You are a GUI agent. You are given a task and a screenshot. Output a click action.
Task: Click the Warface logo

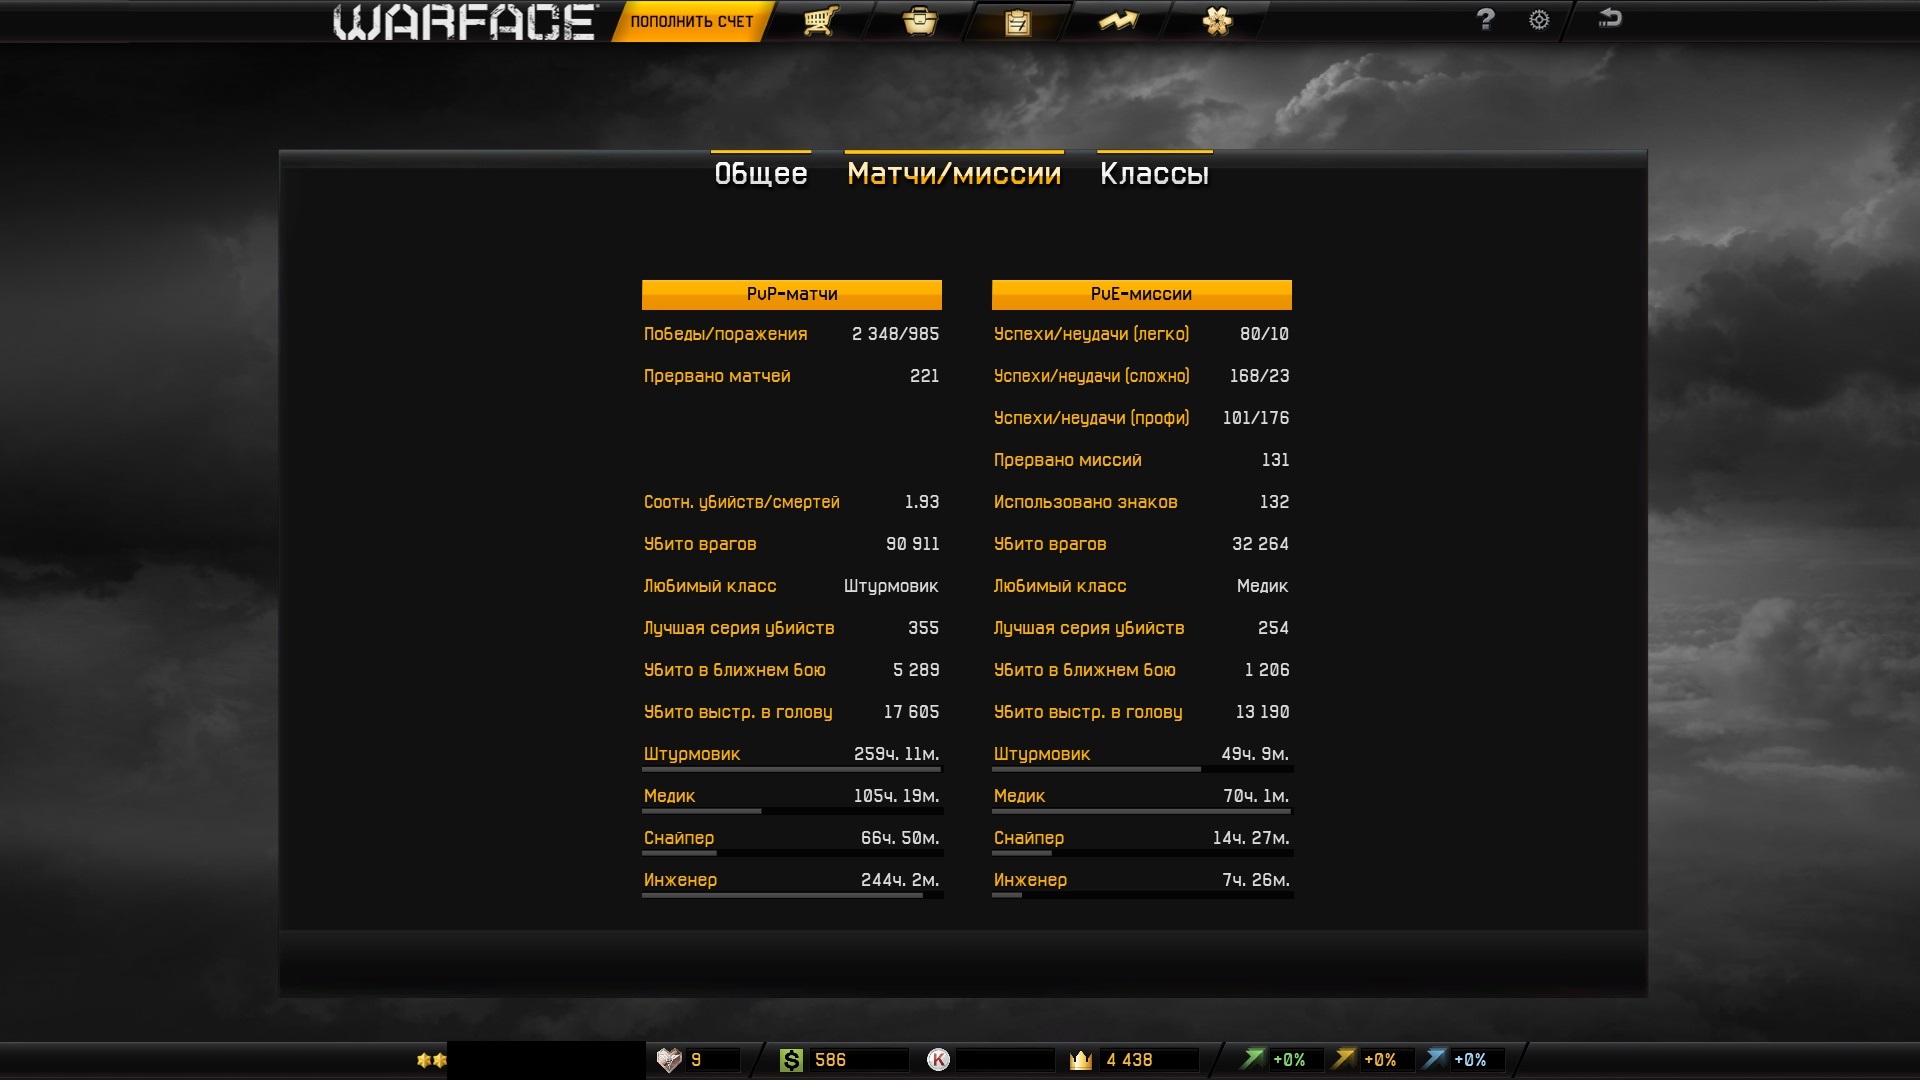point(465,22)
